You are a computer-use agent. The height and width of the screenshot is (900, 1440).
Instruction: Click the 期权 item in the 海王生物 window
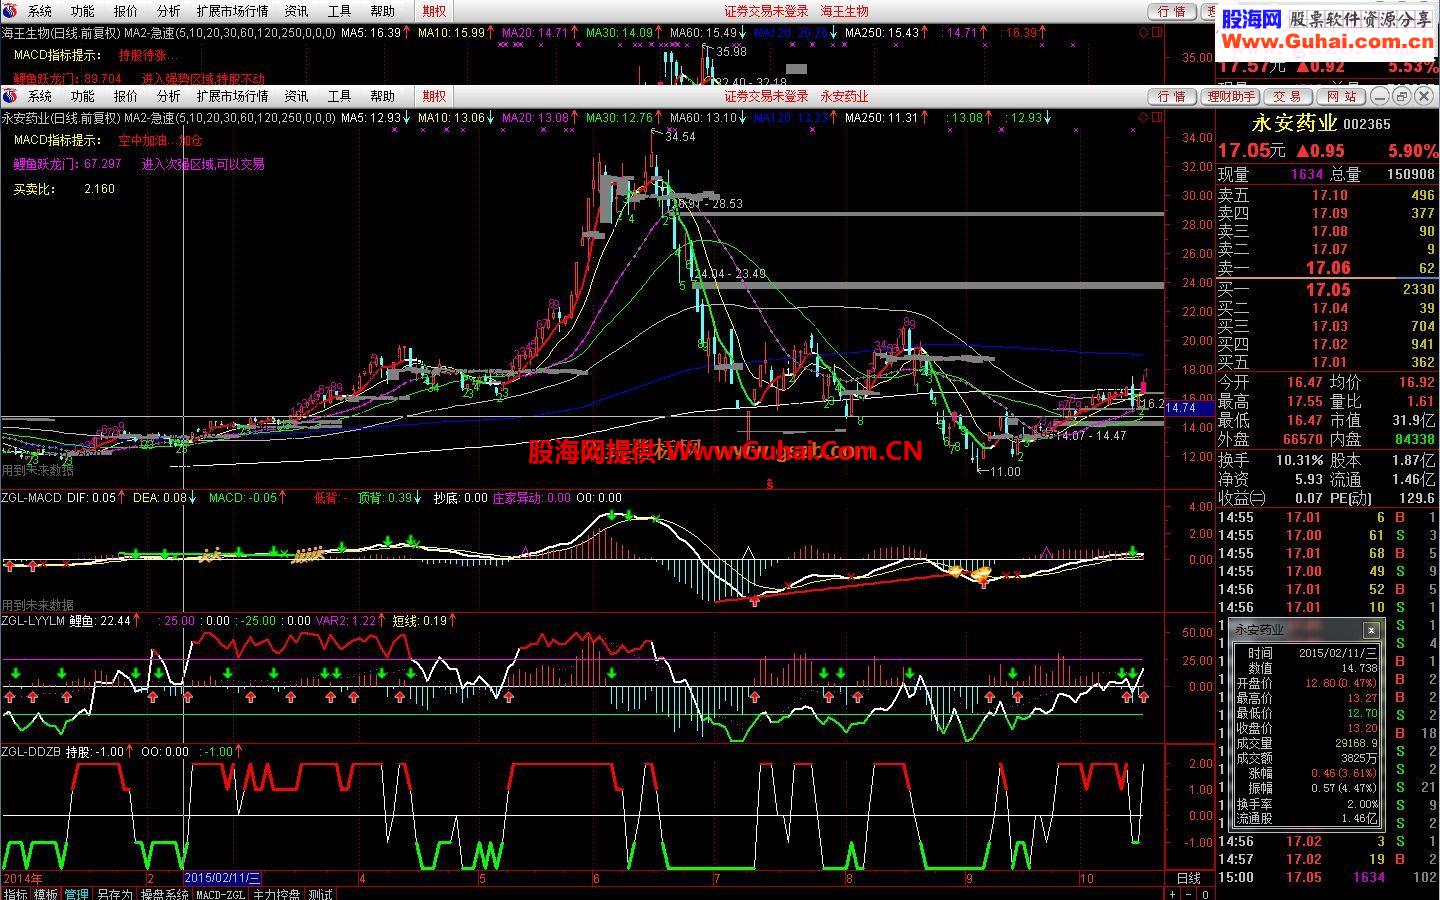[434, 11]
